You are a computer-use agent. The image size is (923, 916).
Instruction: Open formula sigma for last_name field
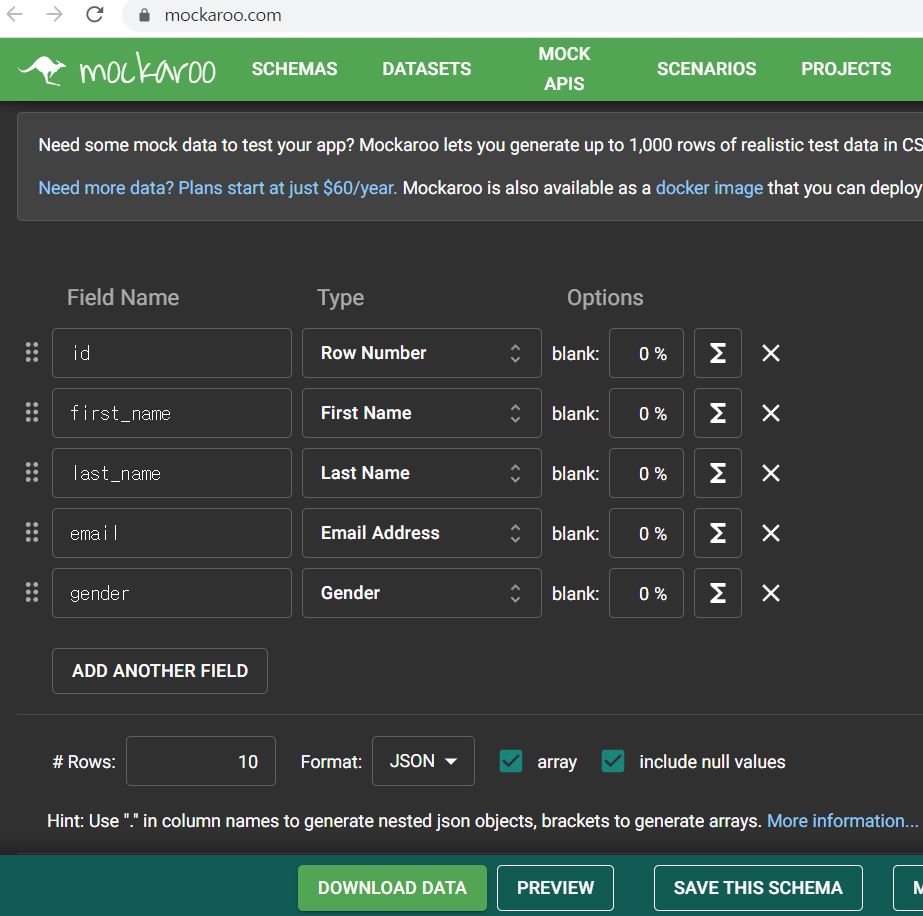click(x=718, y=473)
